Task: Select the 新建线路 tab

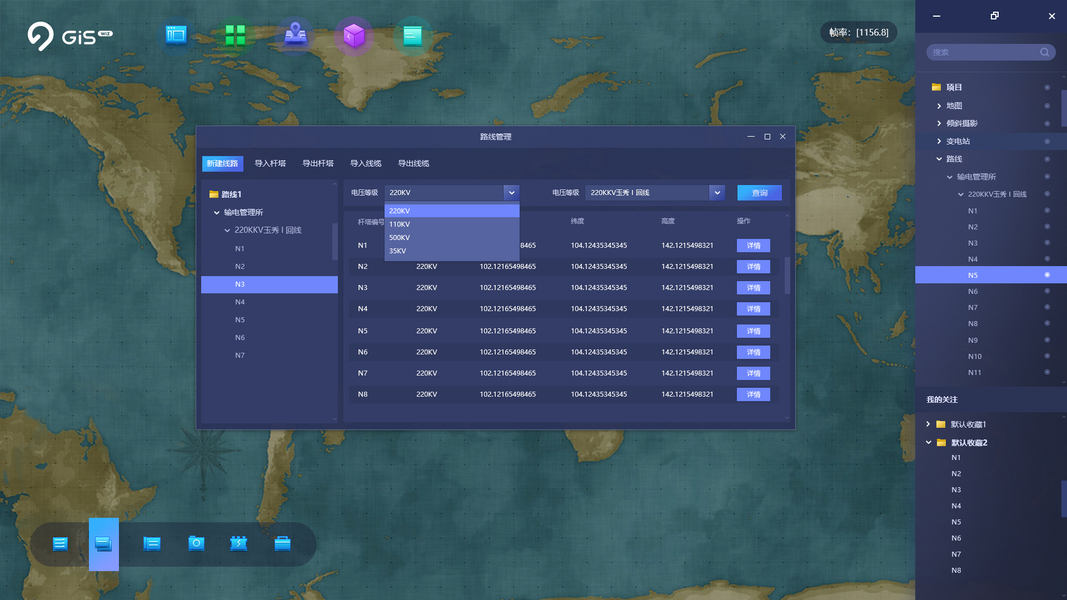Action: (223, 163)
